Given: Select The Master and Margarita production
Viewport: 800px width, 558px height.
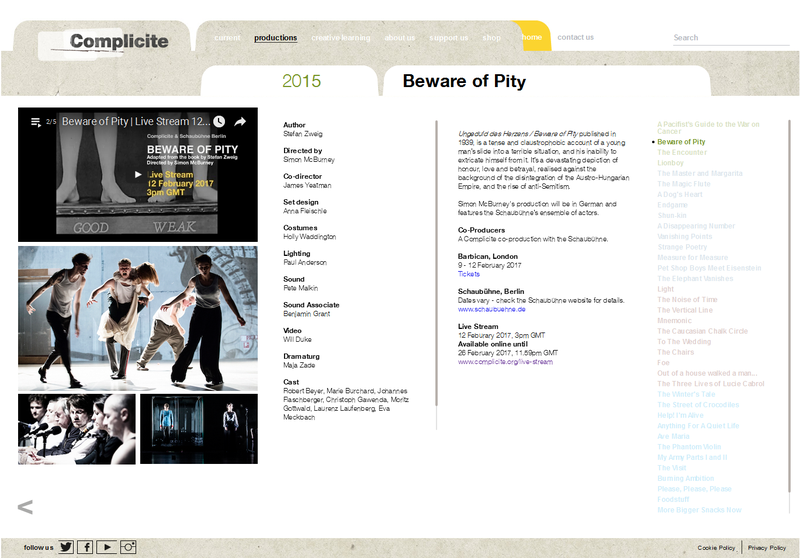Looking at the screenshot, I should [700, 173].
